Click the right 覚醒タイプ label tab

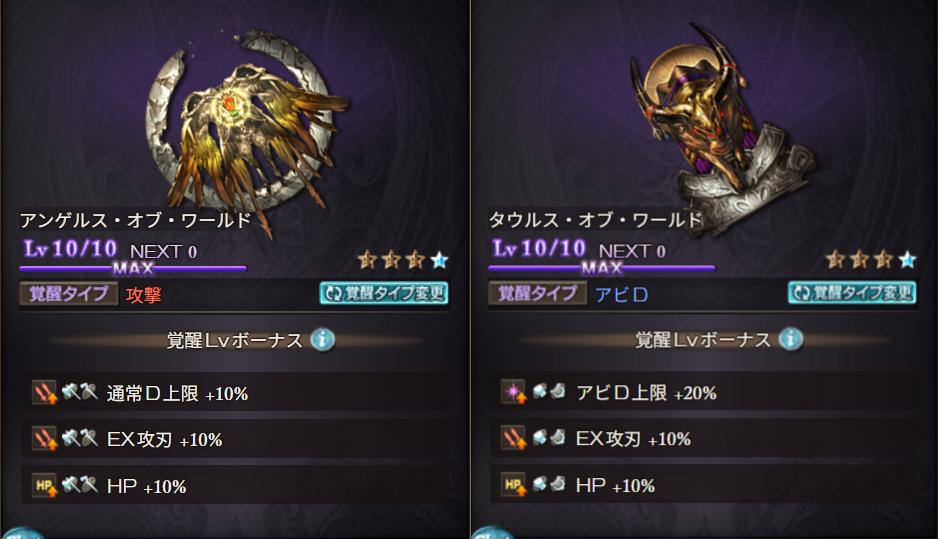(537, 293)
